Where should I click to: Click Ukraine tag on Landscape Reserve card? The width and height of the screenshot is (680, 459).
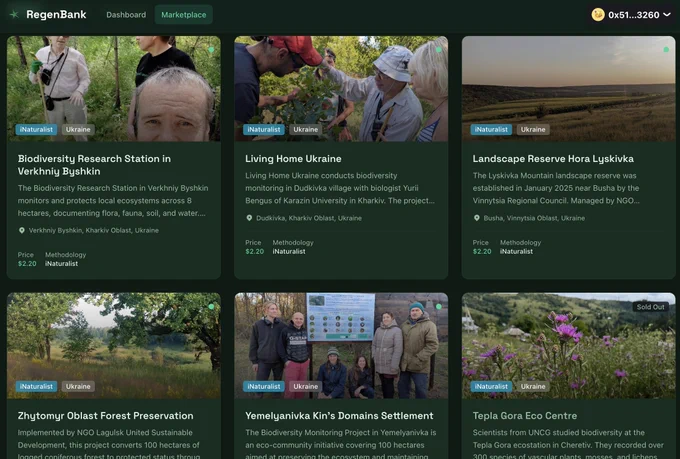[x=533, y=129]
